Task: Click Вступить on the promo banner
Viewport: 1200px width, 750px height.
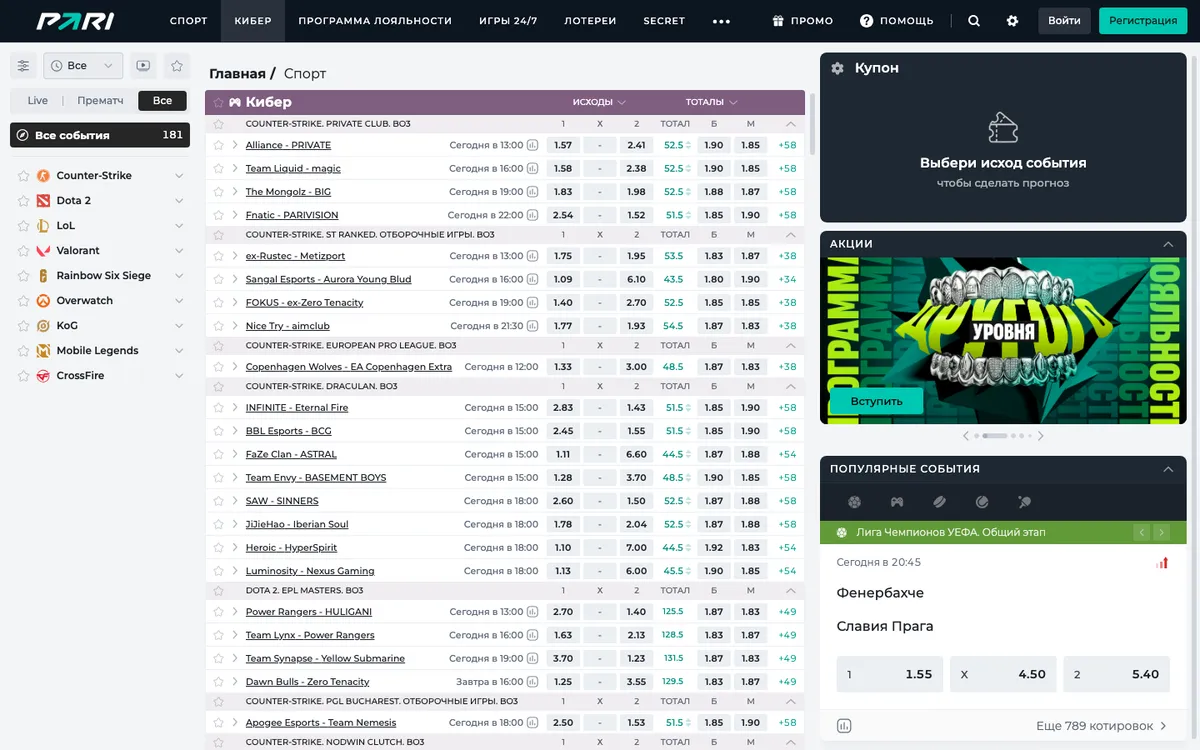Action: pyautogui.click(x=876, y=401)
